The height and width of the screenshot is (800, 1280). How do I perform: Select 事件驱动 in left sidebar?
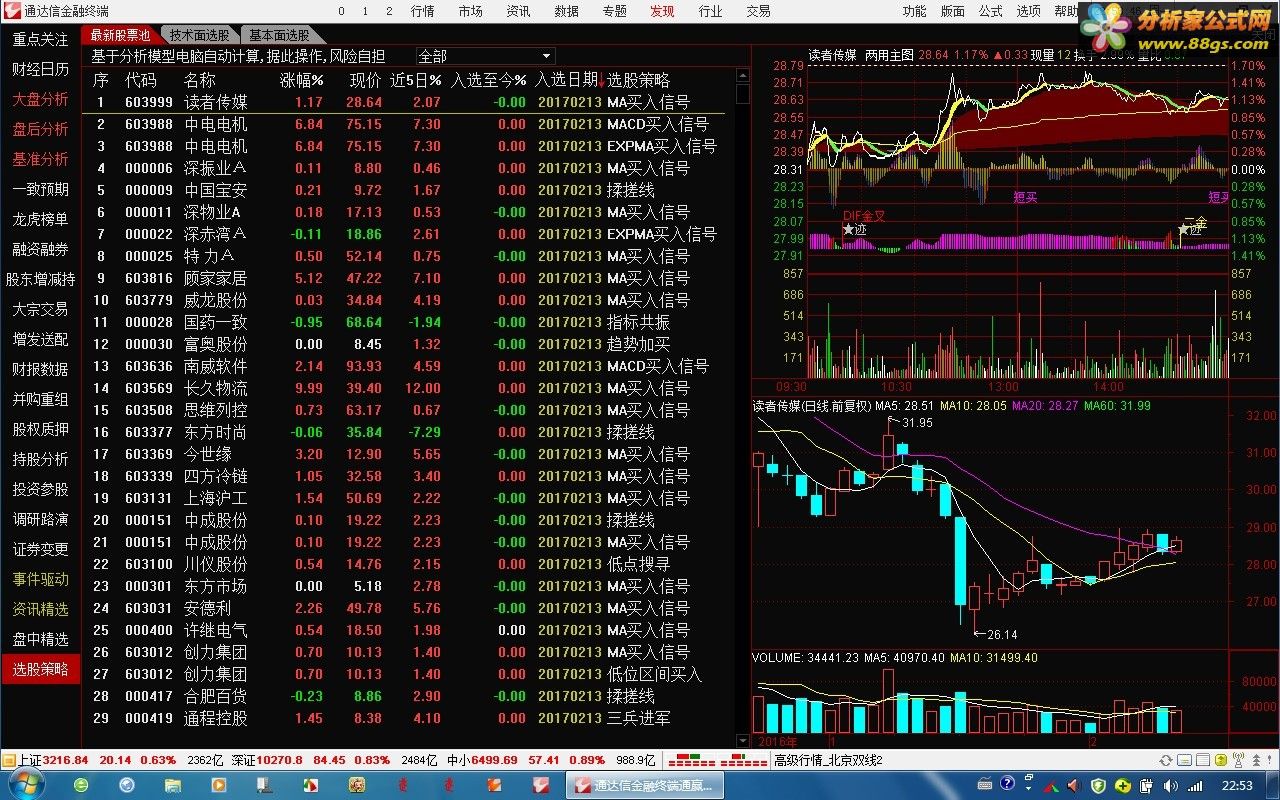[40, 579]
